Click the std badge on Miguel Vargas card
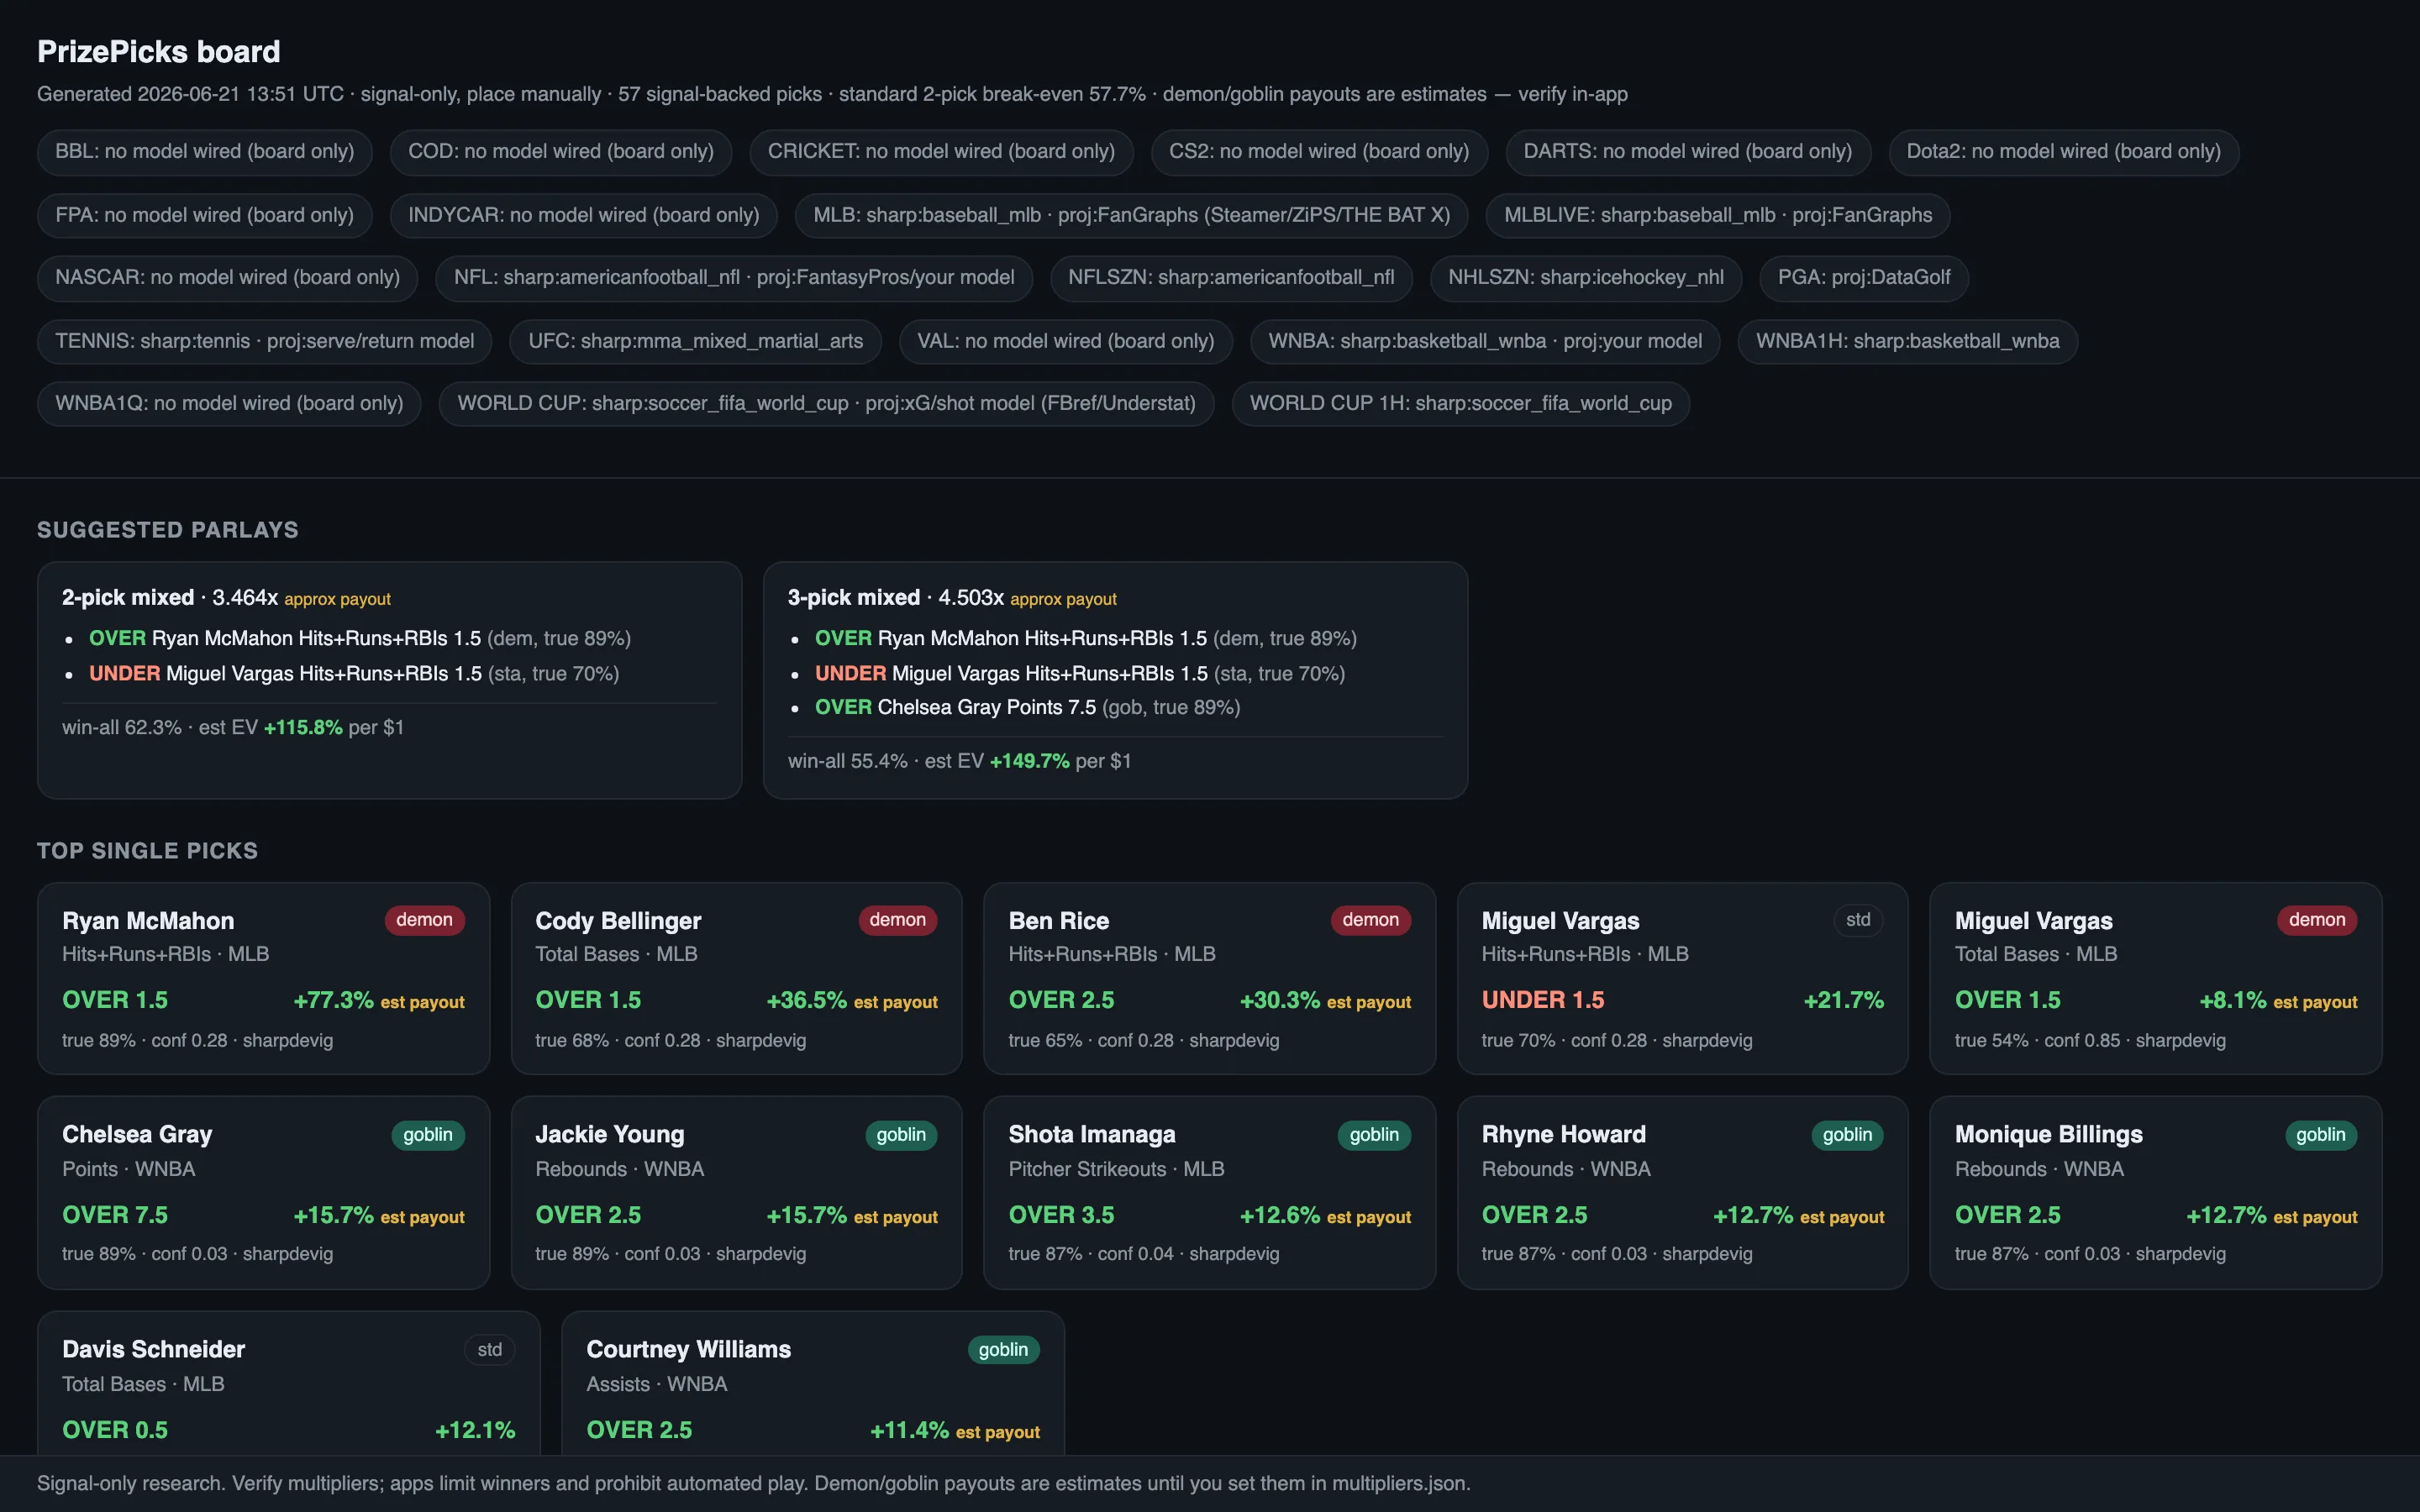 tap(1858, 920)
